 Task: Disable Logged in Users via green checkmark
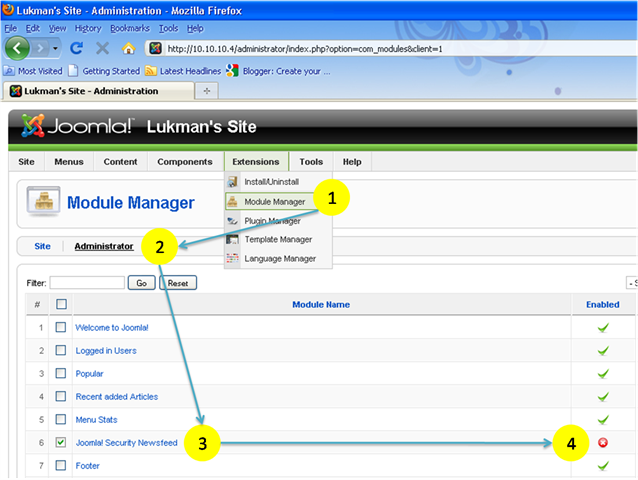(603, 350)
